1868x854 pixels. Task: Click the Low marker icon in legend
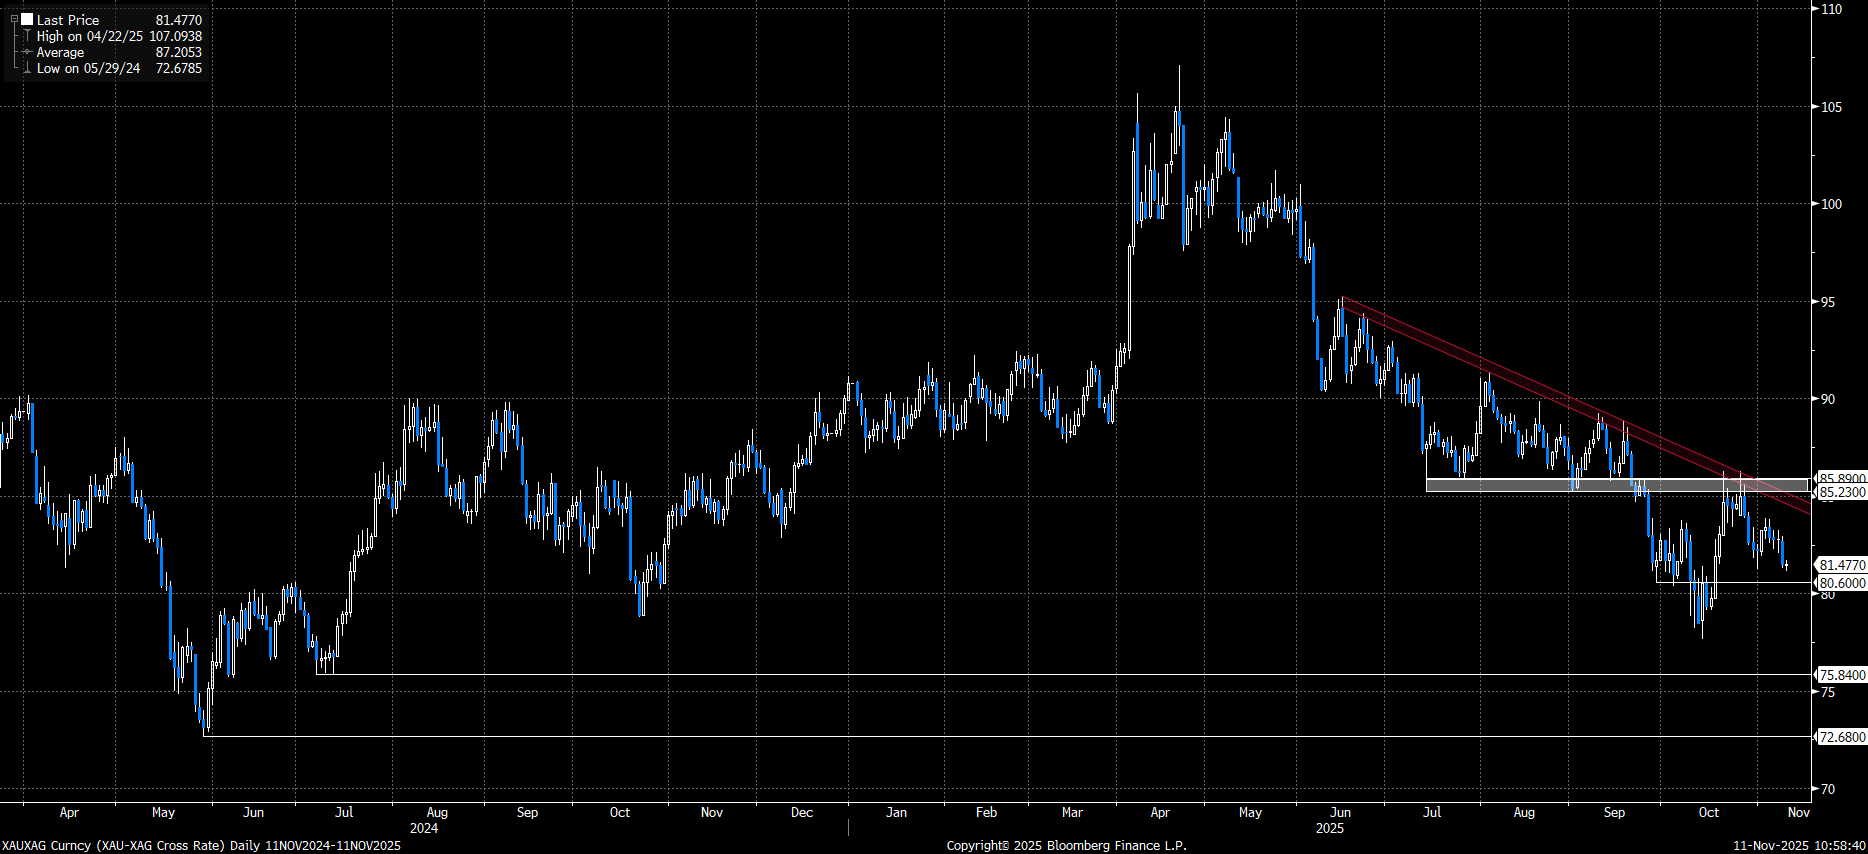point(27,69)
